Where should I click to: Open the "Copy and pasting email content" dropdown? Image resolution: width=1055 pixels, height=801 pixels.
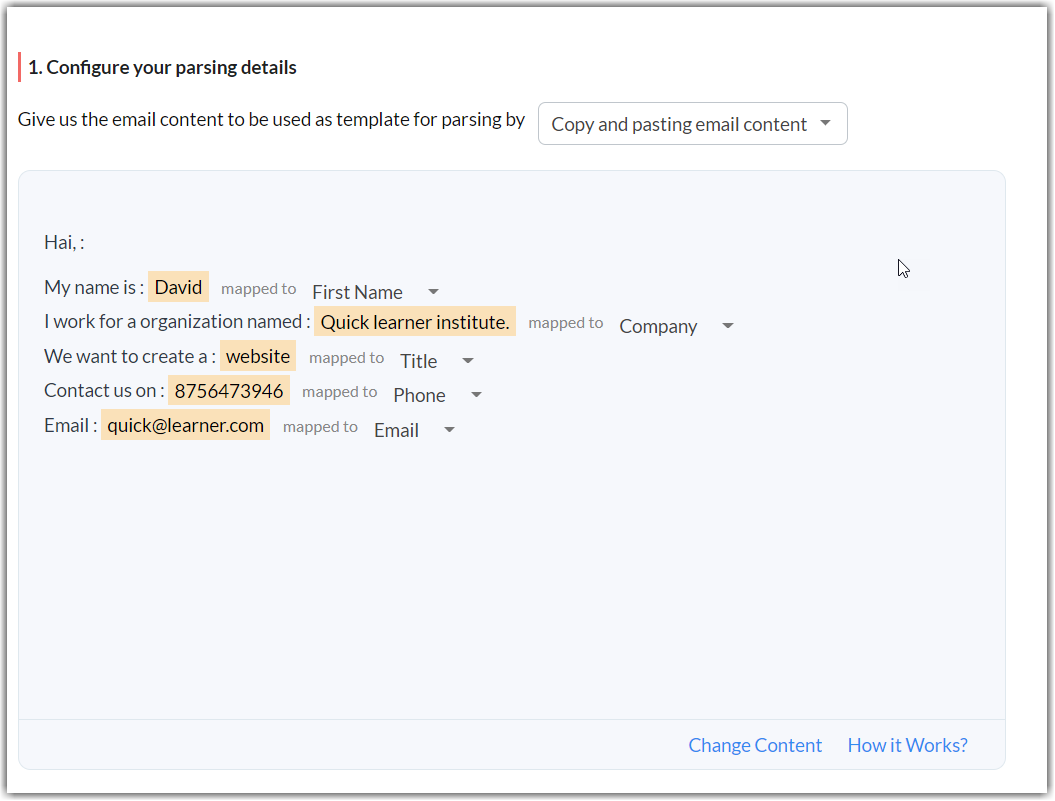point(692,124)
